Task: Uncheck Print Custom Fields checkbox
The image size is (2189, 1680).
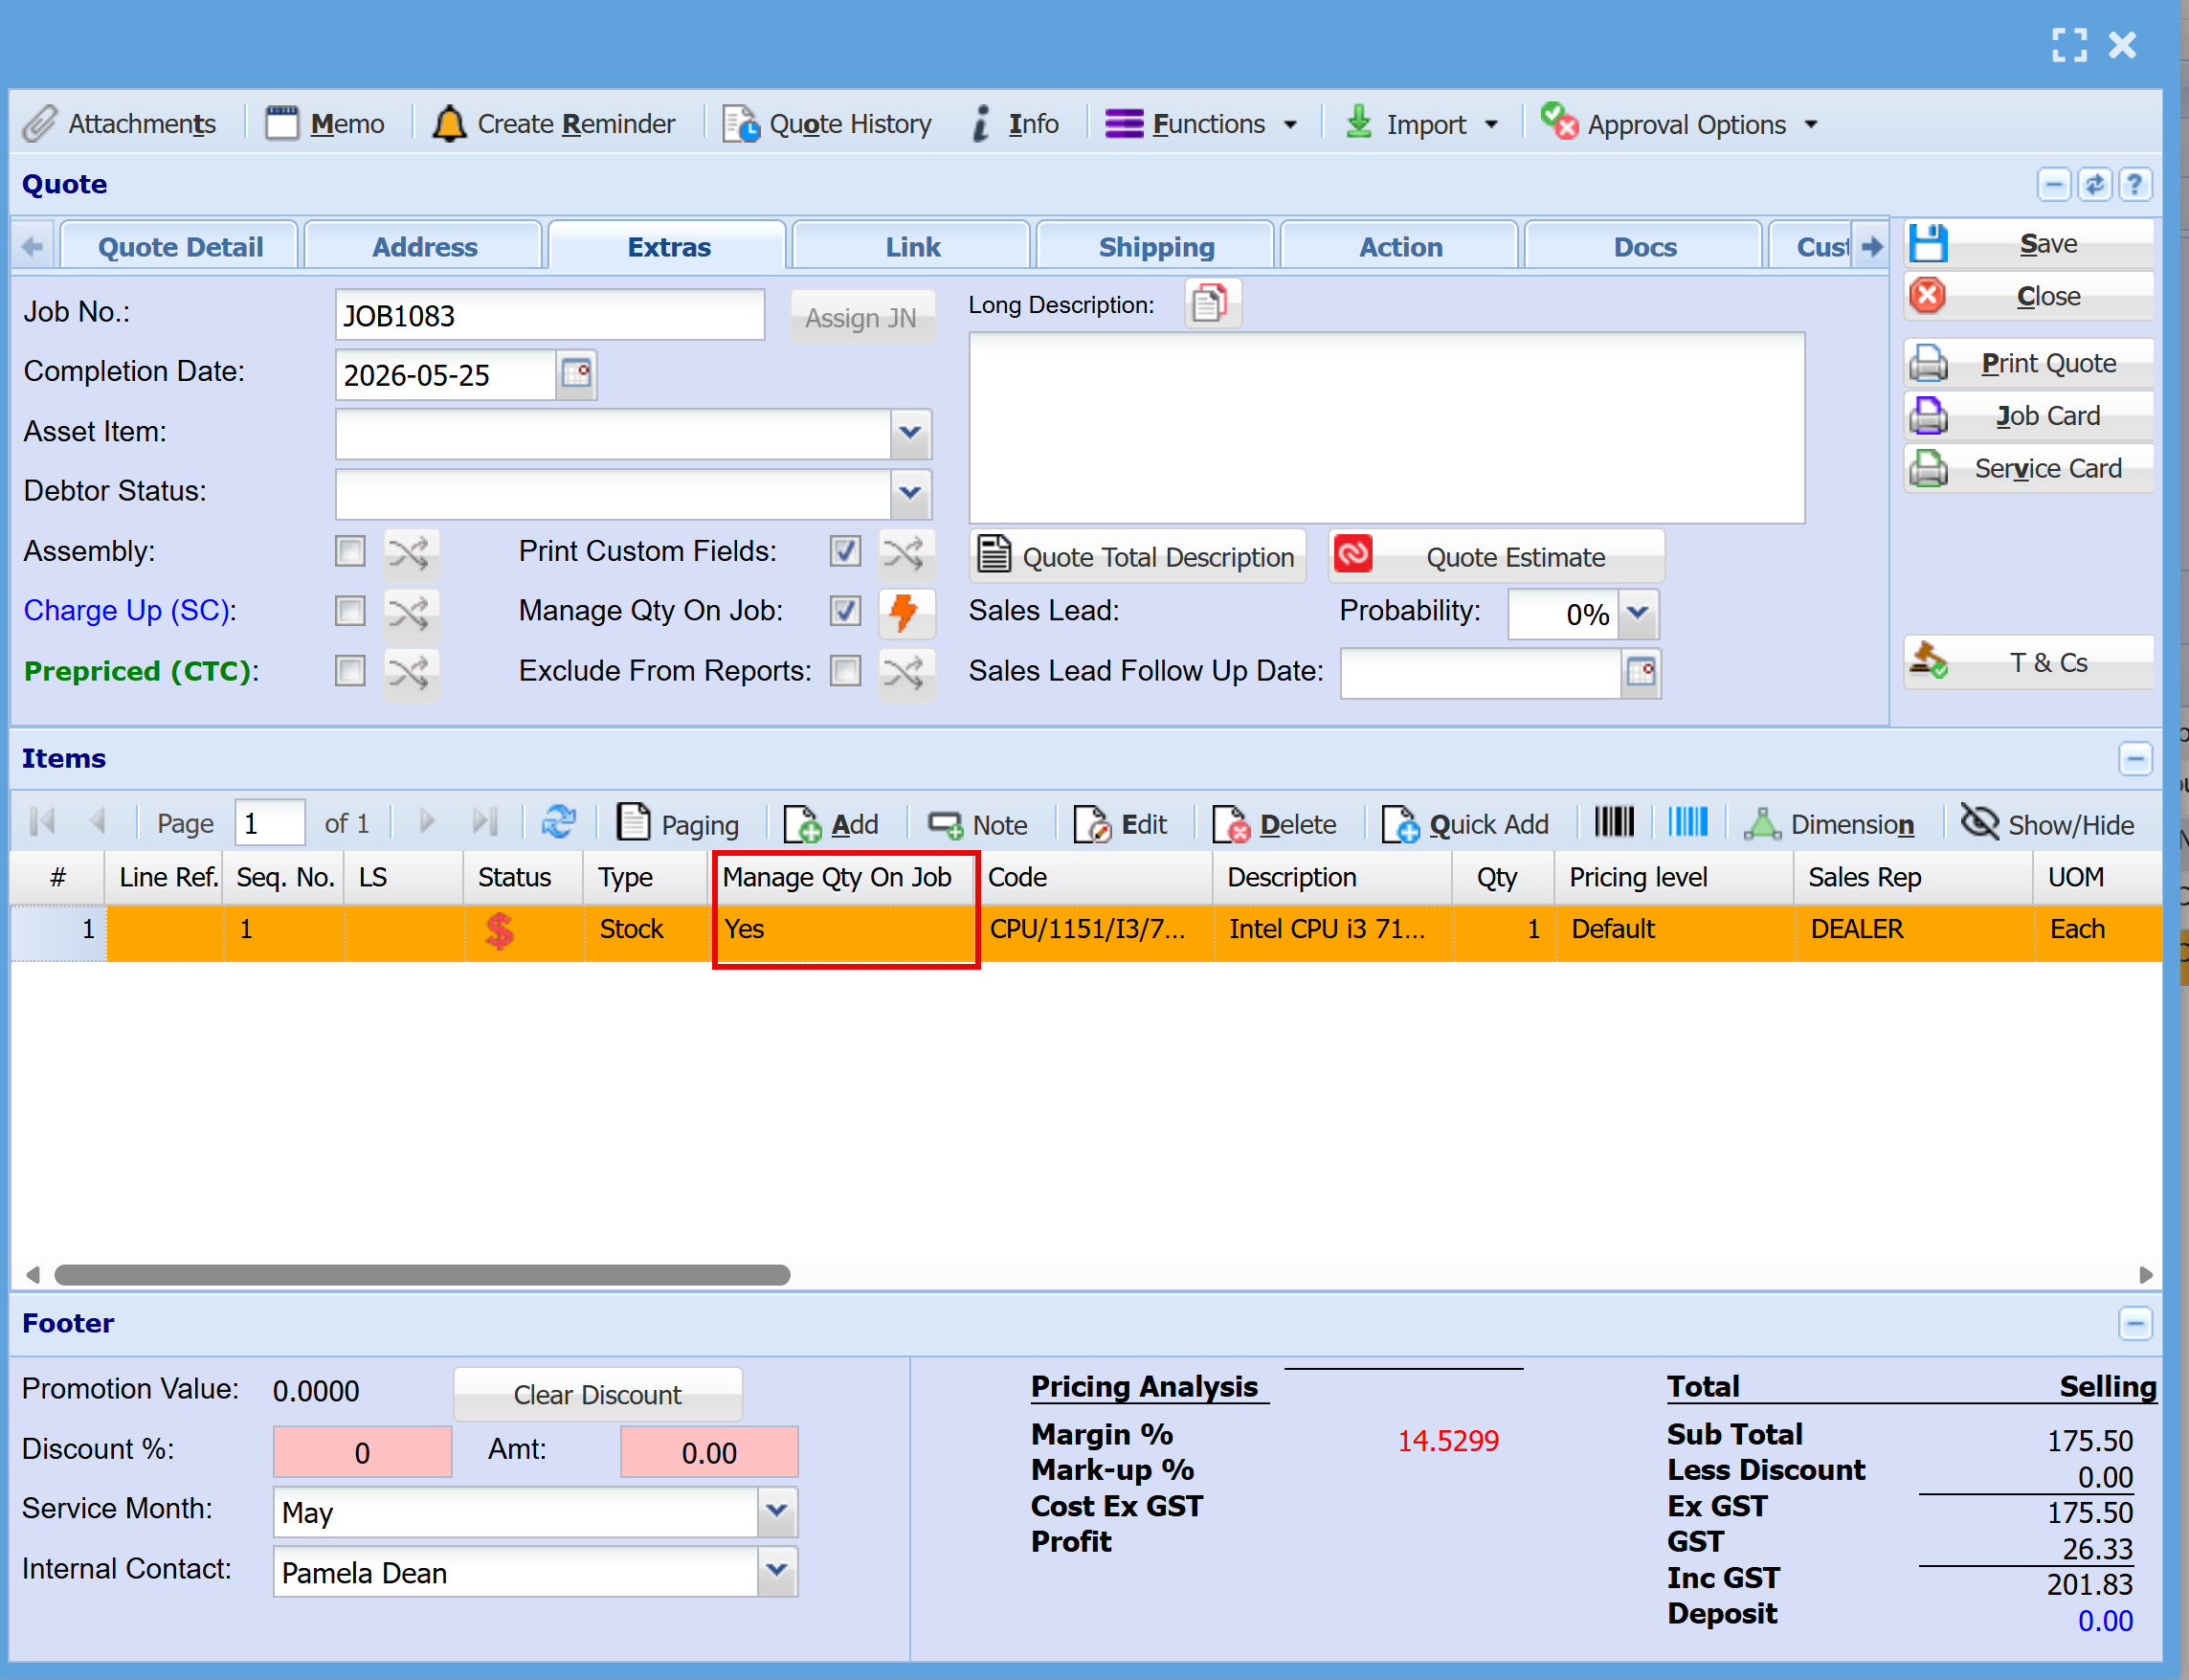Action: [x=845, y=551]
